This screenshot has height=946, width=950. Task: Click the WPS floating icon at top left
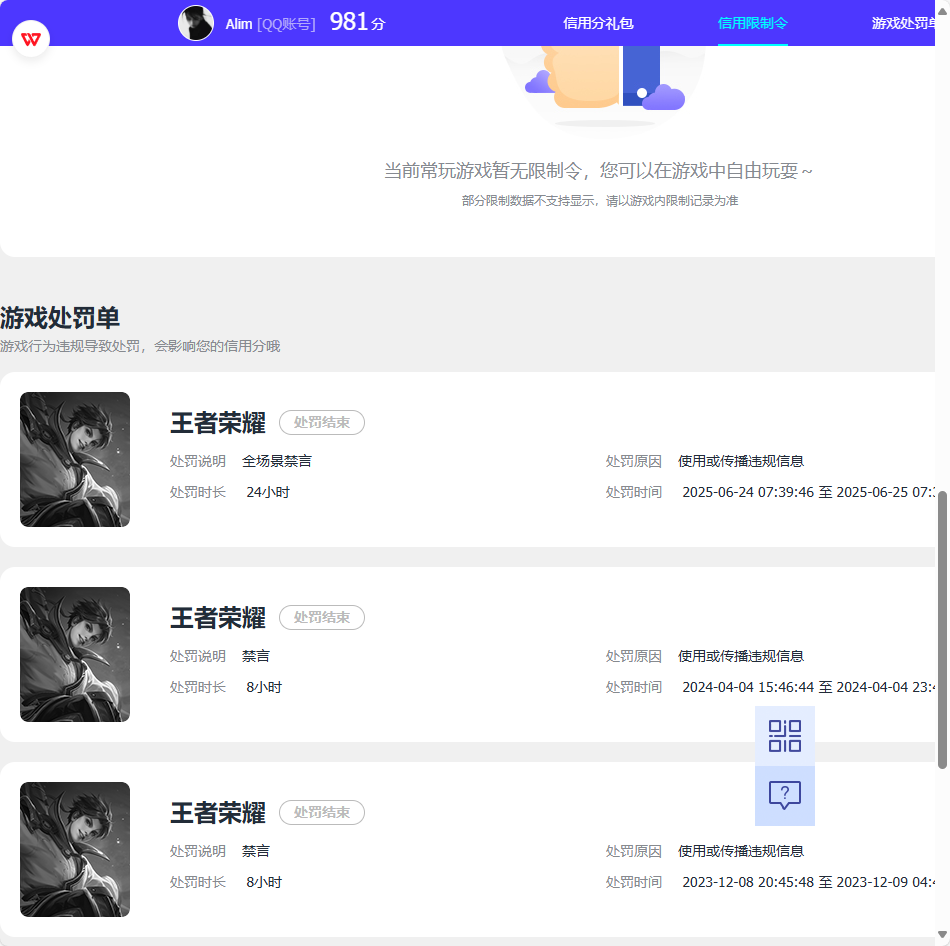[31, 39]
